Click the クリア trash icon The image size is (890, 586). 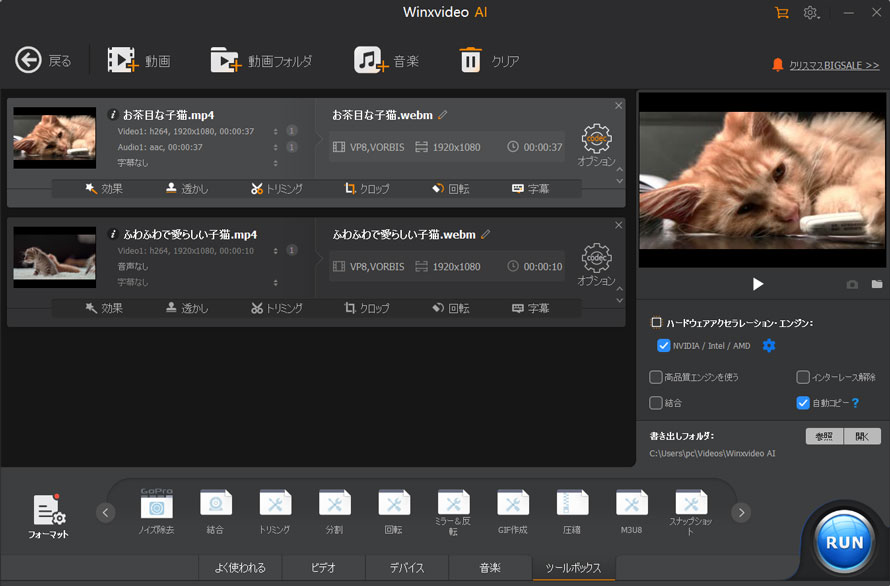pyautogui.click(x=470, y=60)
